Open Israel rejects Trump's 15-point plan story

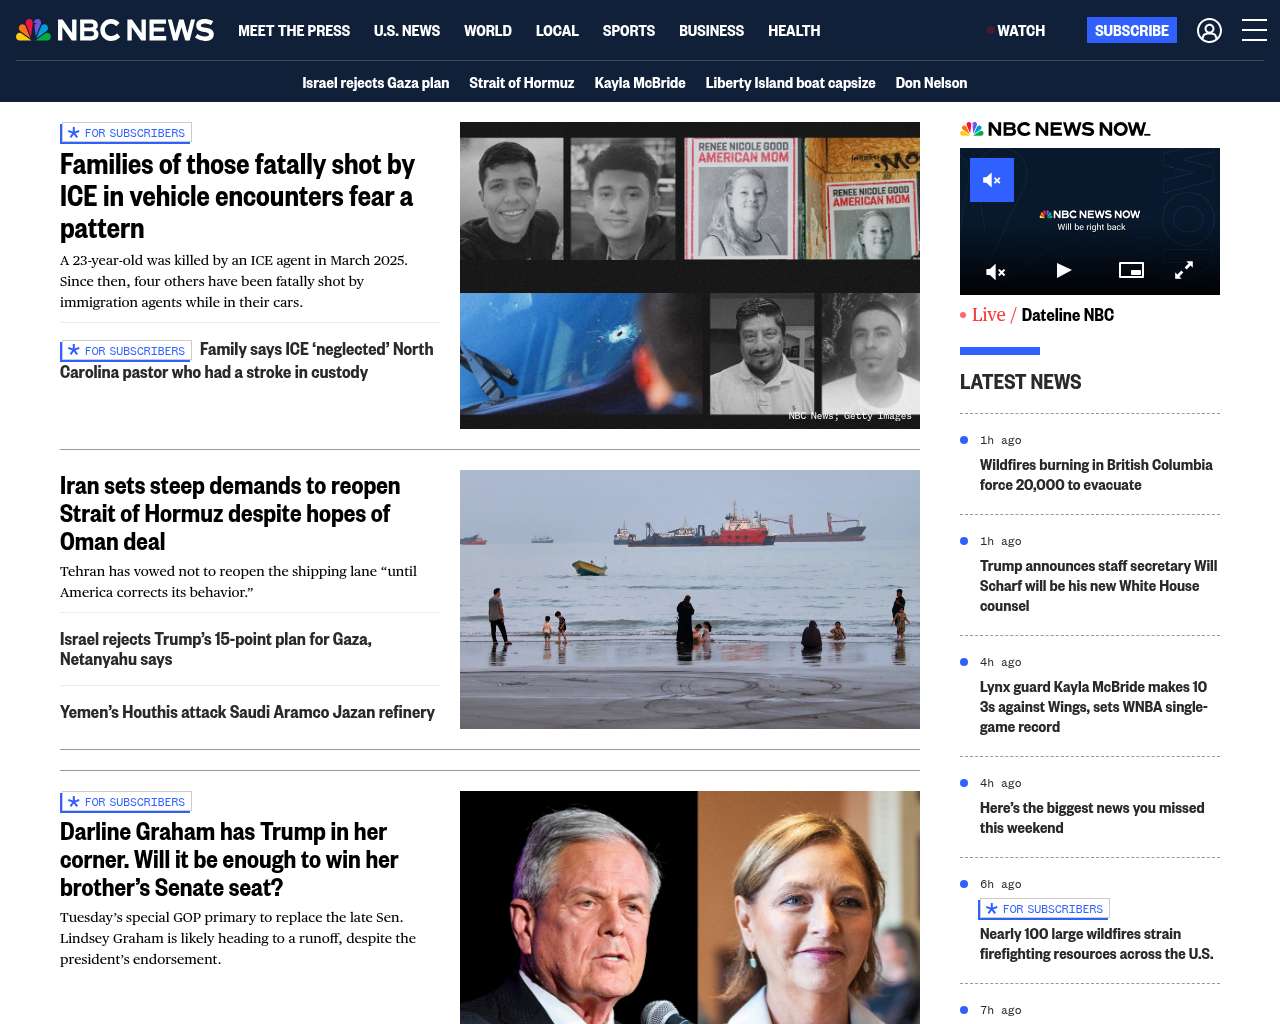point(216,649)
